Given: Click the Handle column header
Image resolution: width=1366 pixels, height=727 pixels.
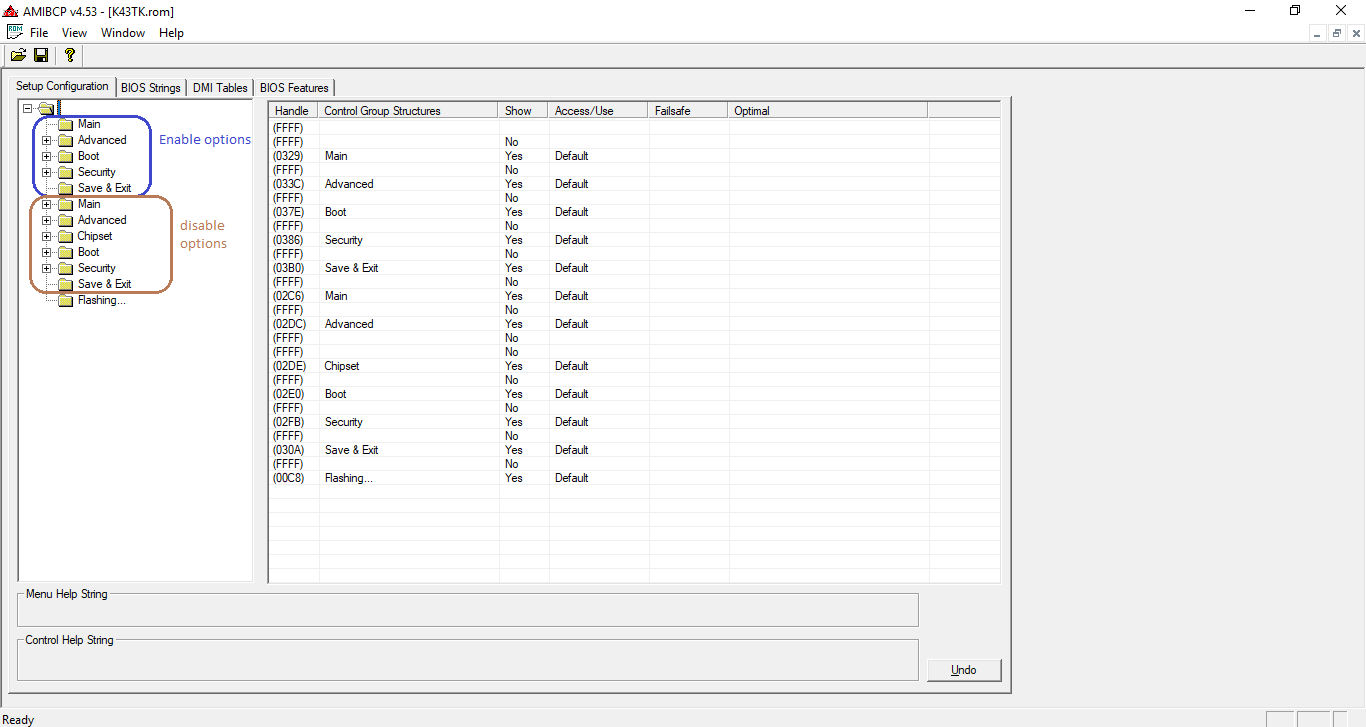Looking at the screenshot, I should 294,110.
